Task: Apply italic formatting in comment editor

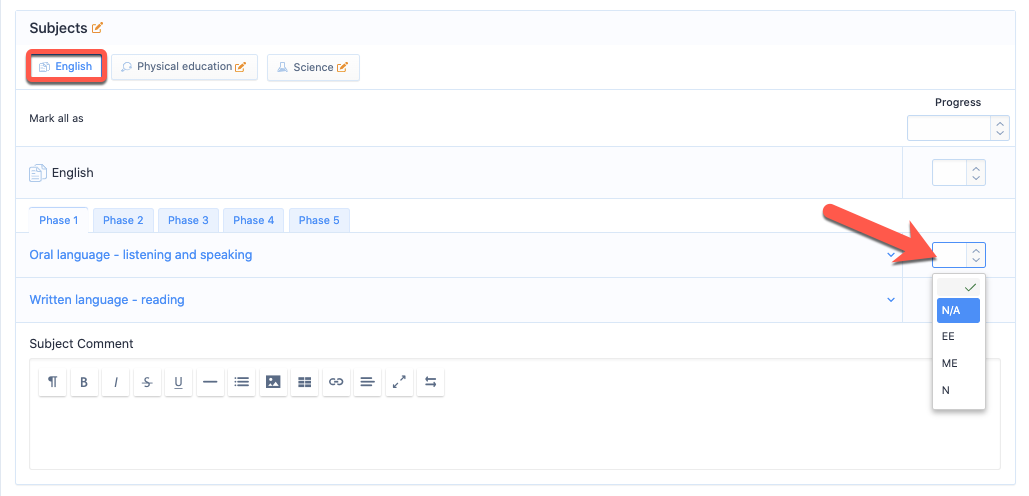Action: coord(115,382)
